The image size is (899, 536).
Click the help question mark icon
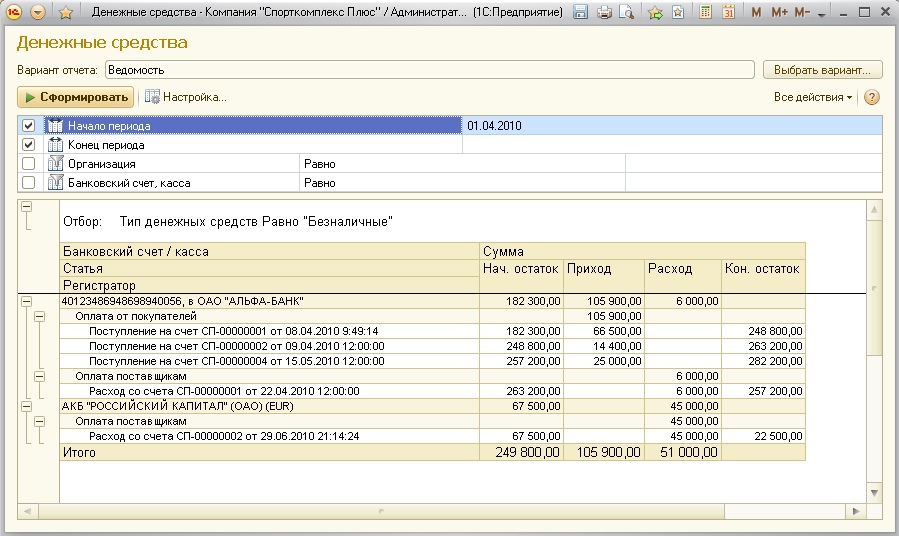tap(871, 98)
